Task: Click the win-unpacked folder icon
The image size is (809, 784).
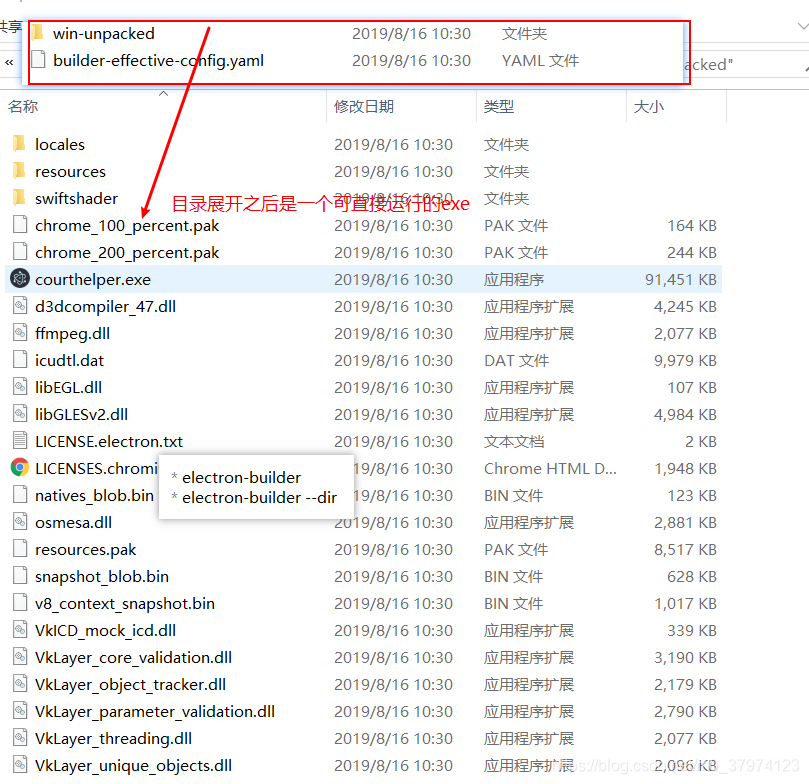Action: click(38, 33)
